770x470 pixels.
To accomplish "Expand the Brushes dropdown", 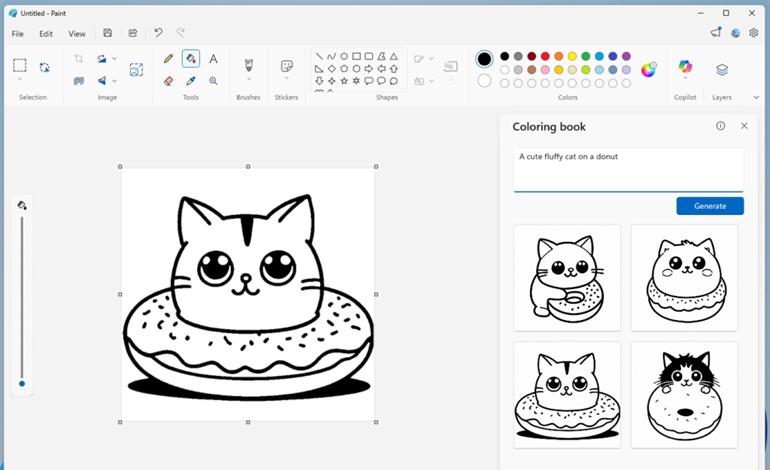I will pos(249,80).
